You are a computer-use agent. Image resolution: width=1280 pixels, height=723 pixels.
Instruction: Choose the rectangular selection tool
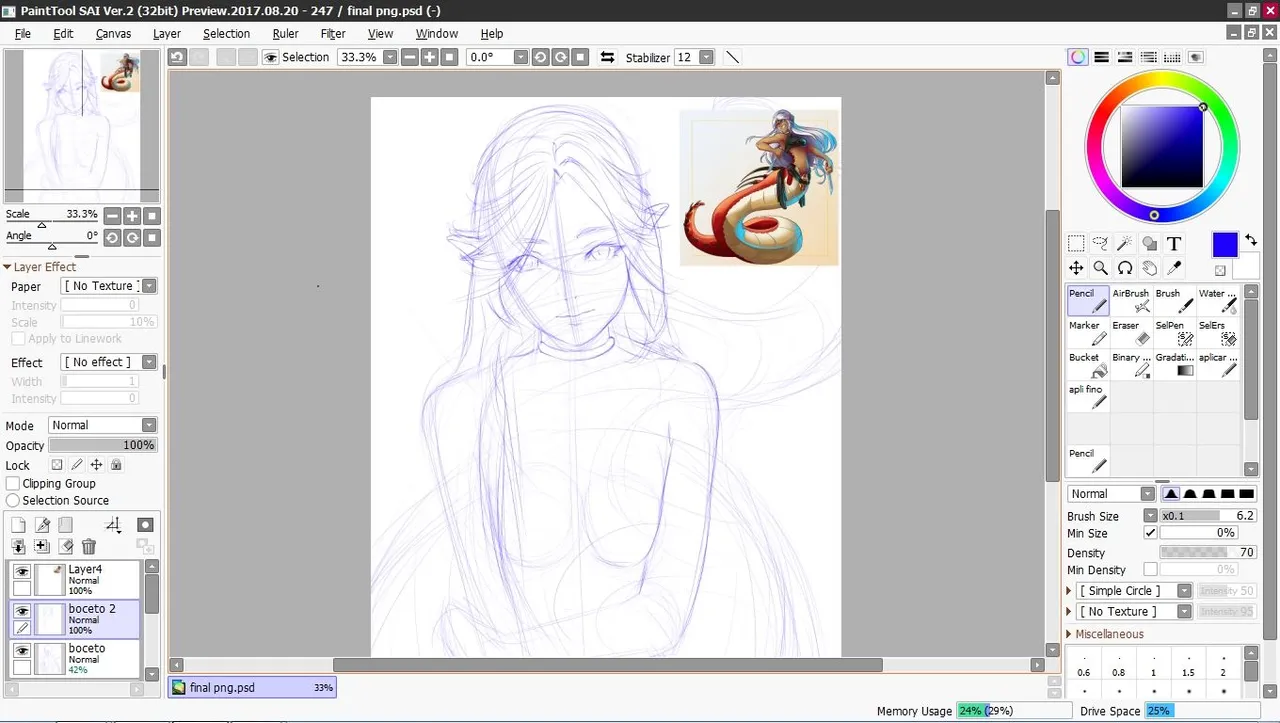click(x=1076, y=243)
